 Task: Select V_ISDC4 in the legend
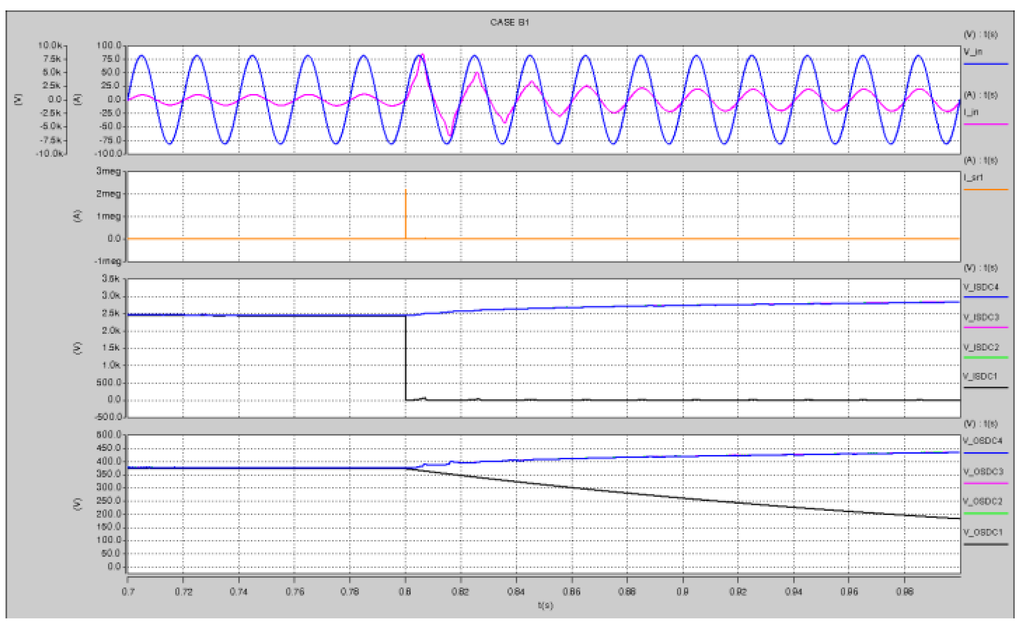coord(979,287)
